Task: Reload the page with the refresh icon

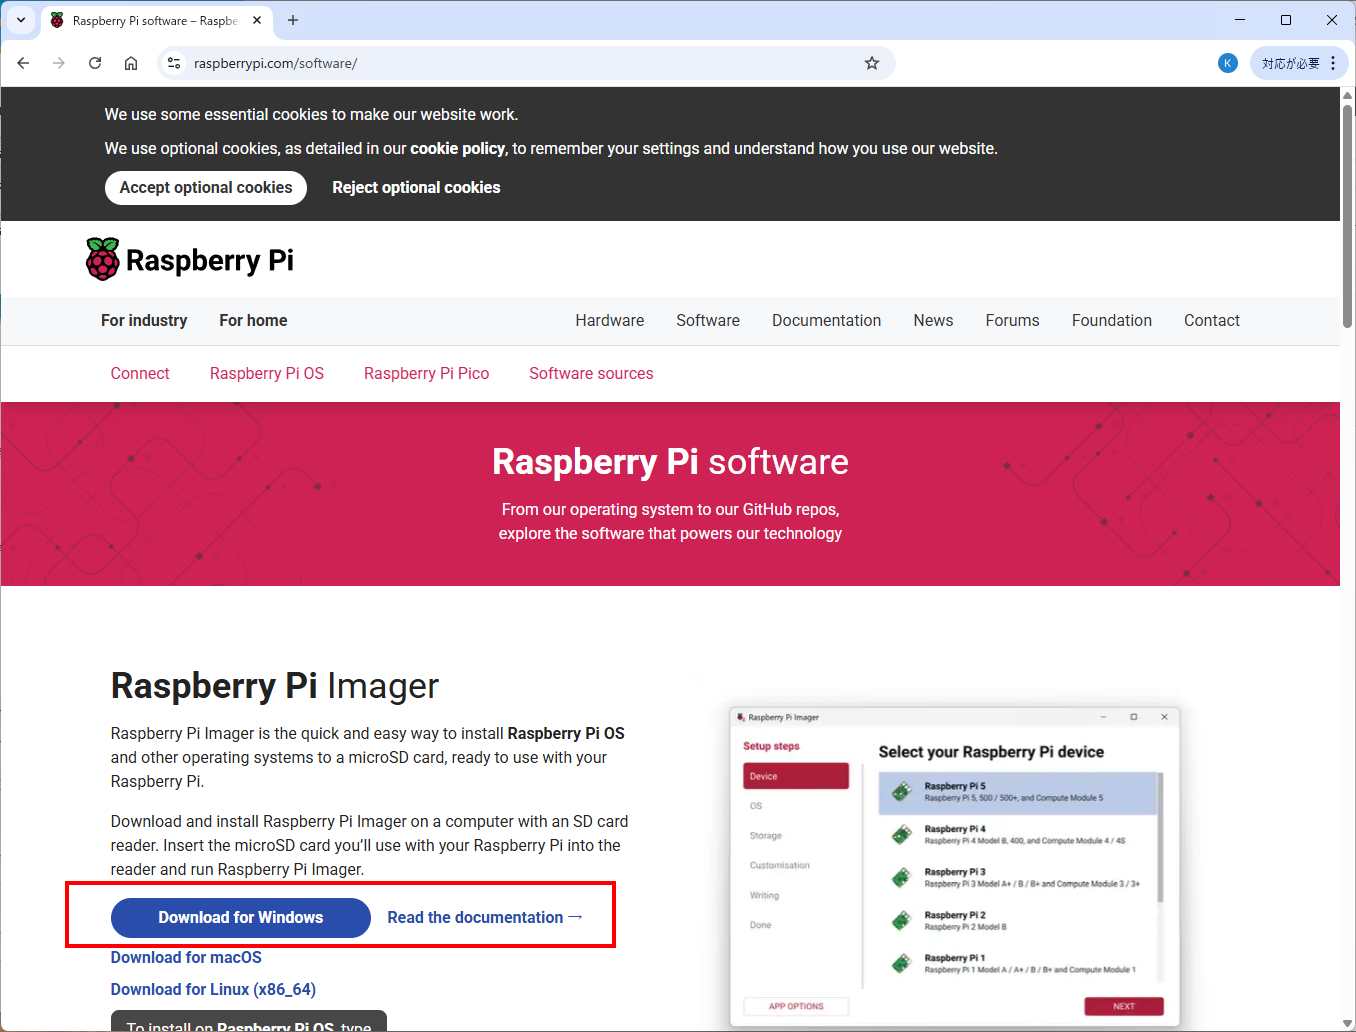Action: point(95,63)
